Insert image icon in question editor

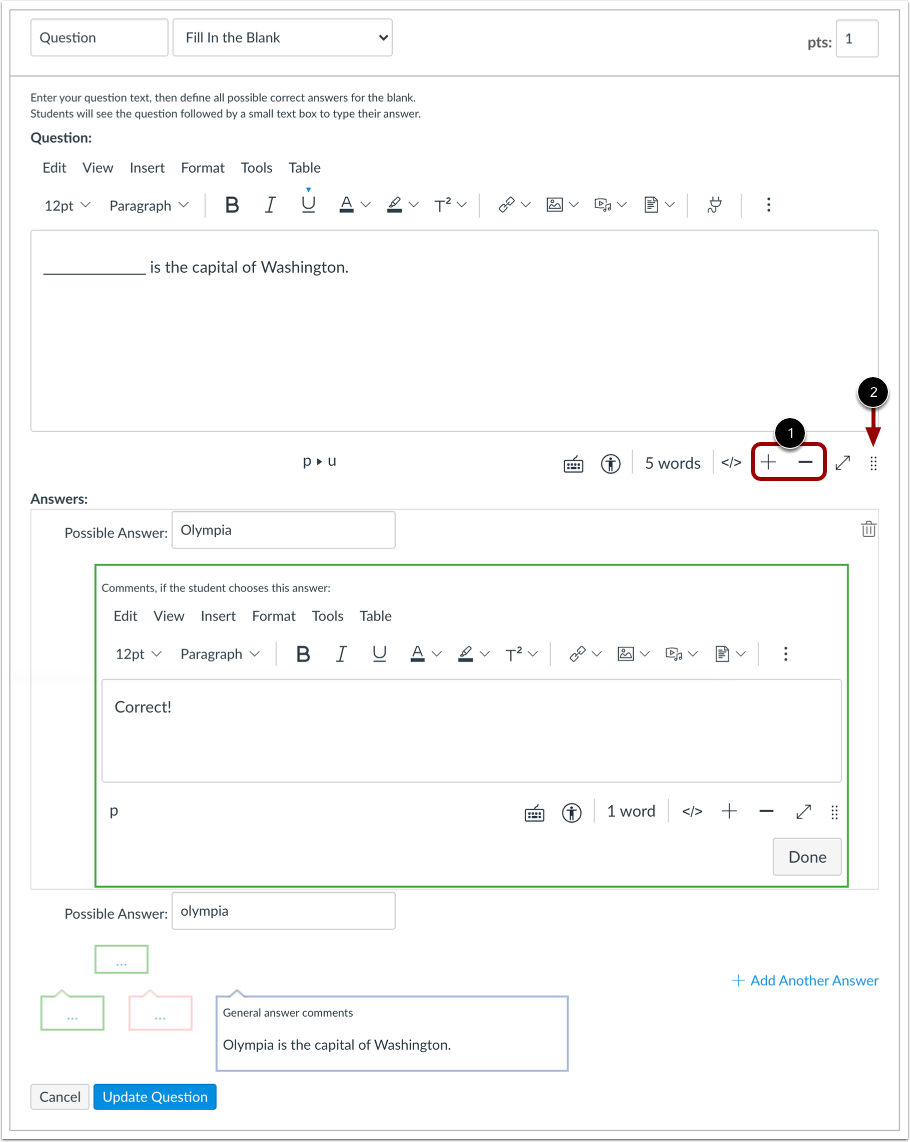pos(554,205)
